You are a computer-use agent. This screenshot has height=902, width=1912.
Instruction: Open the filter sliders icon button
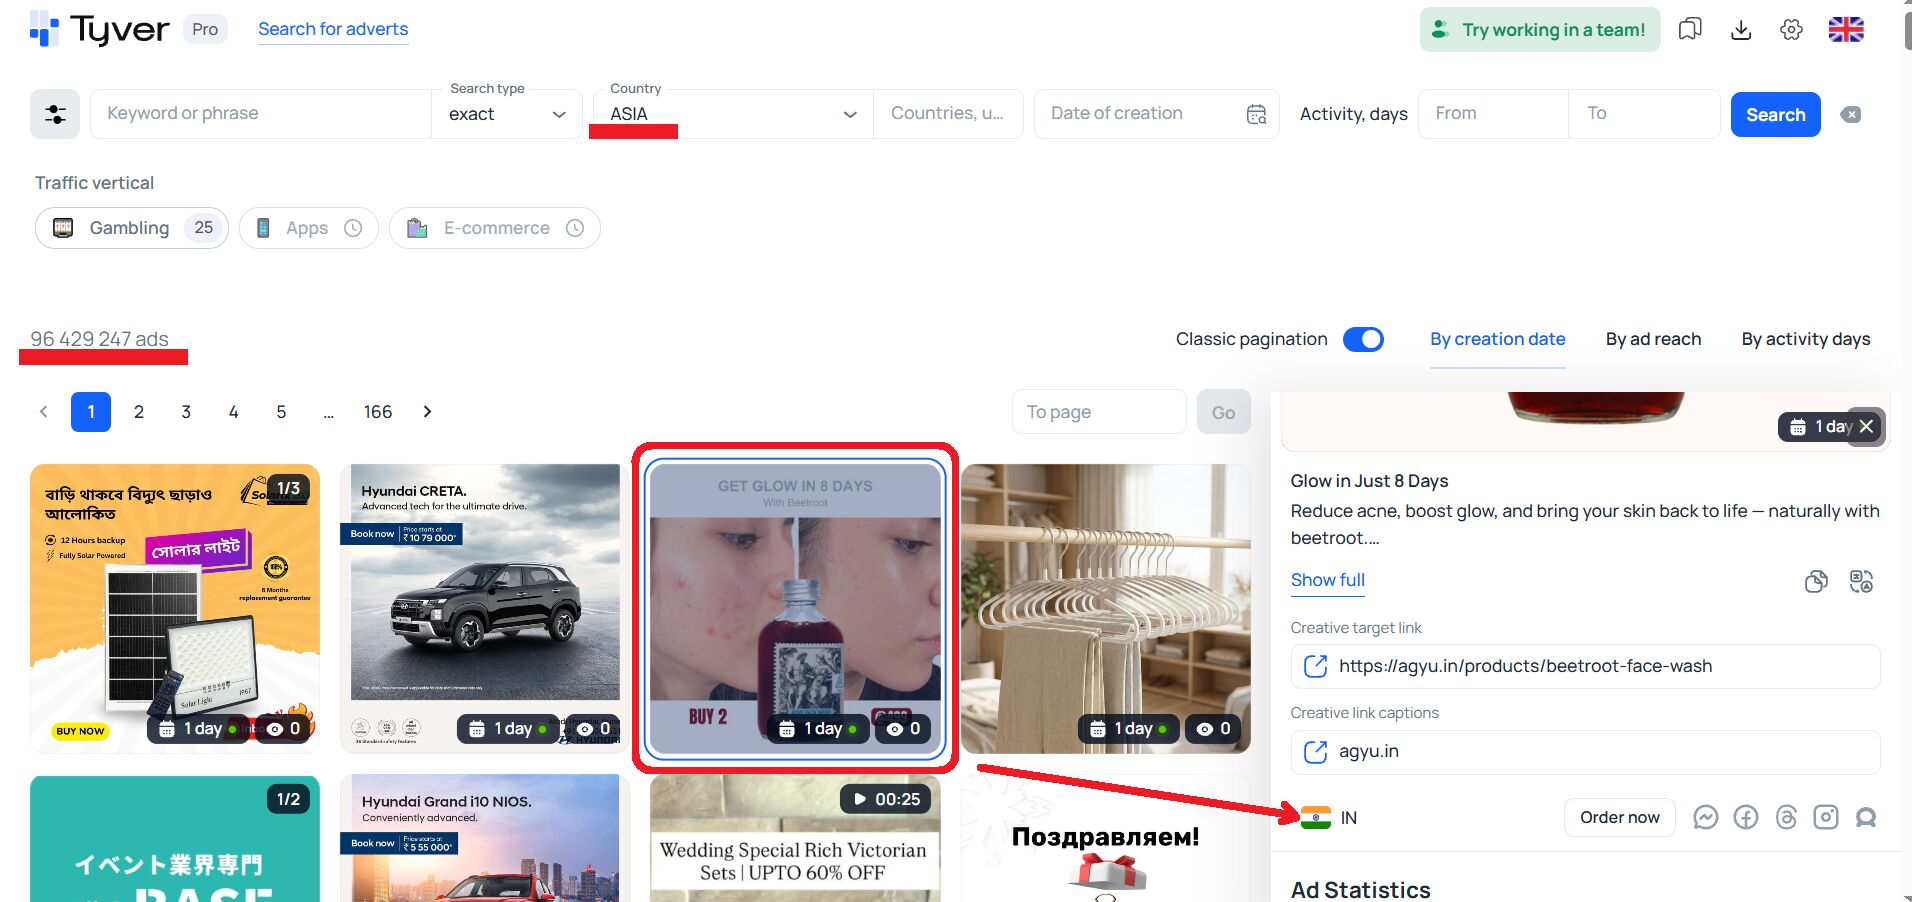(x=55, y=114)
